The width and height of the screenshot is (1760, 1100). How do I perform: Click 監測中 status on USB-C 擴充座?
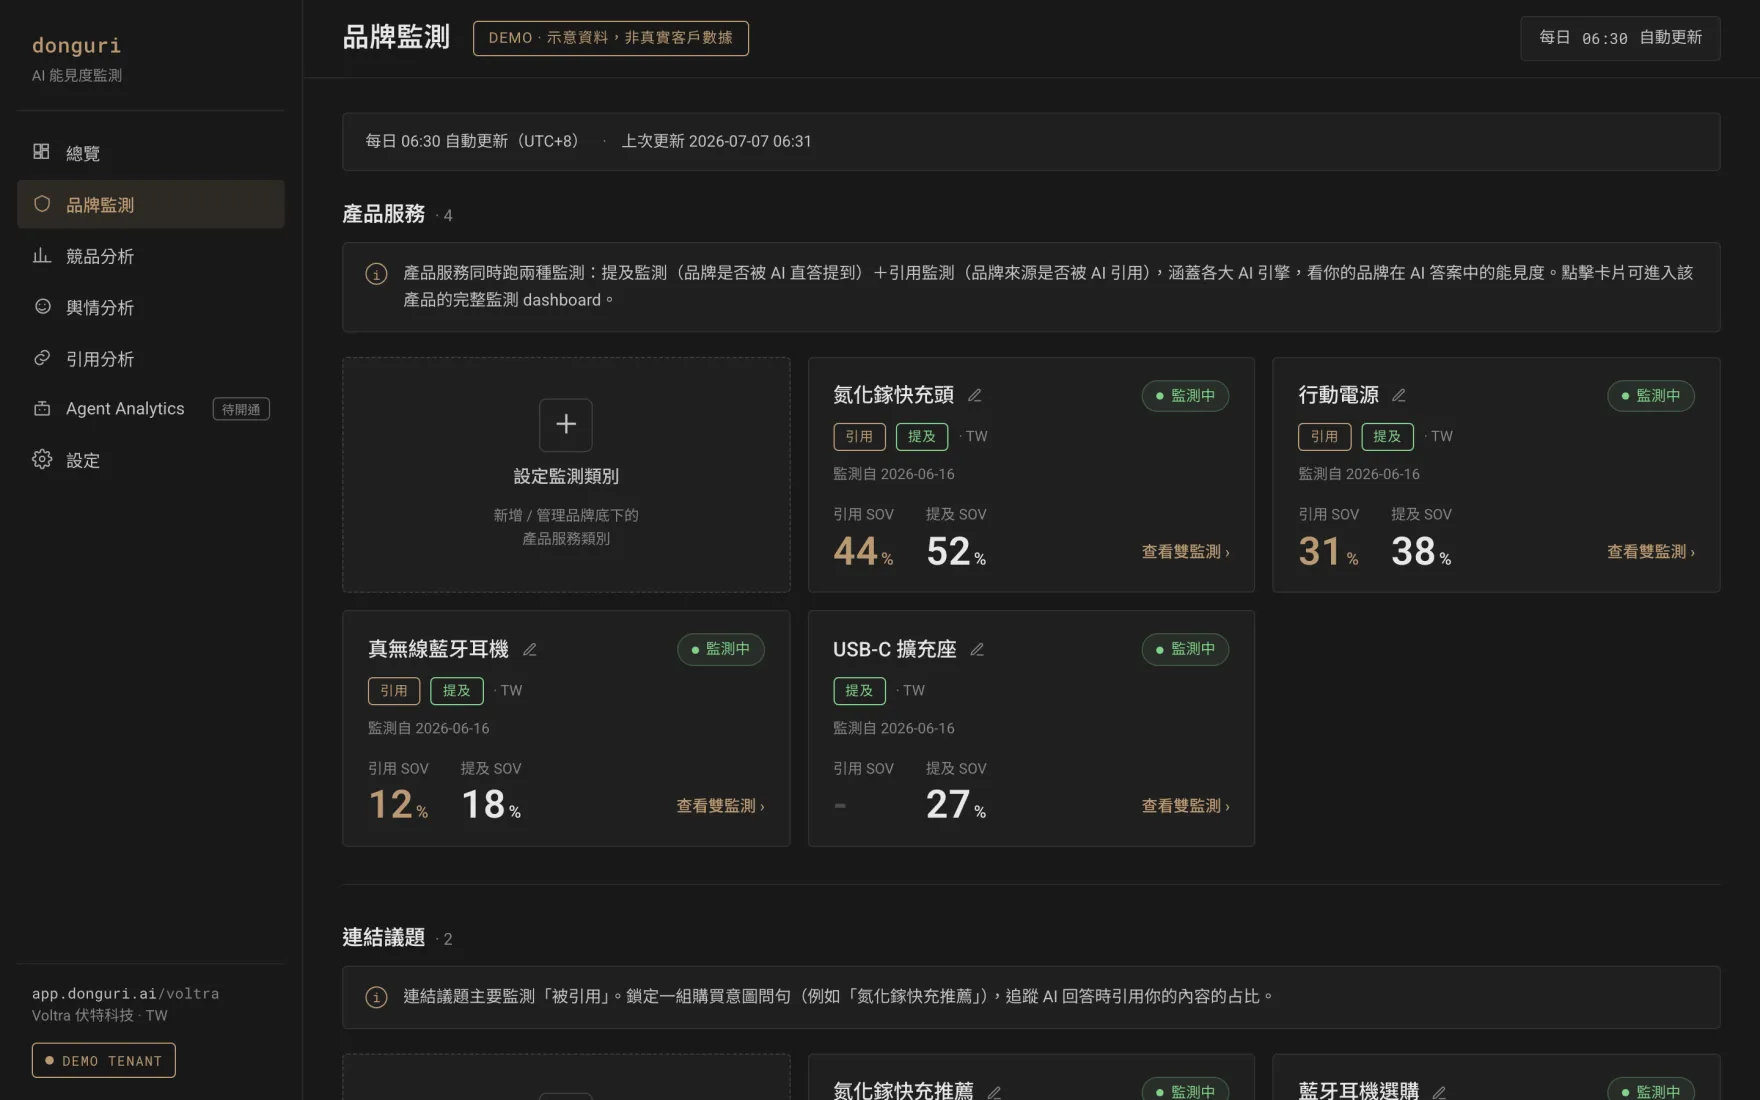coord(1185,649)
